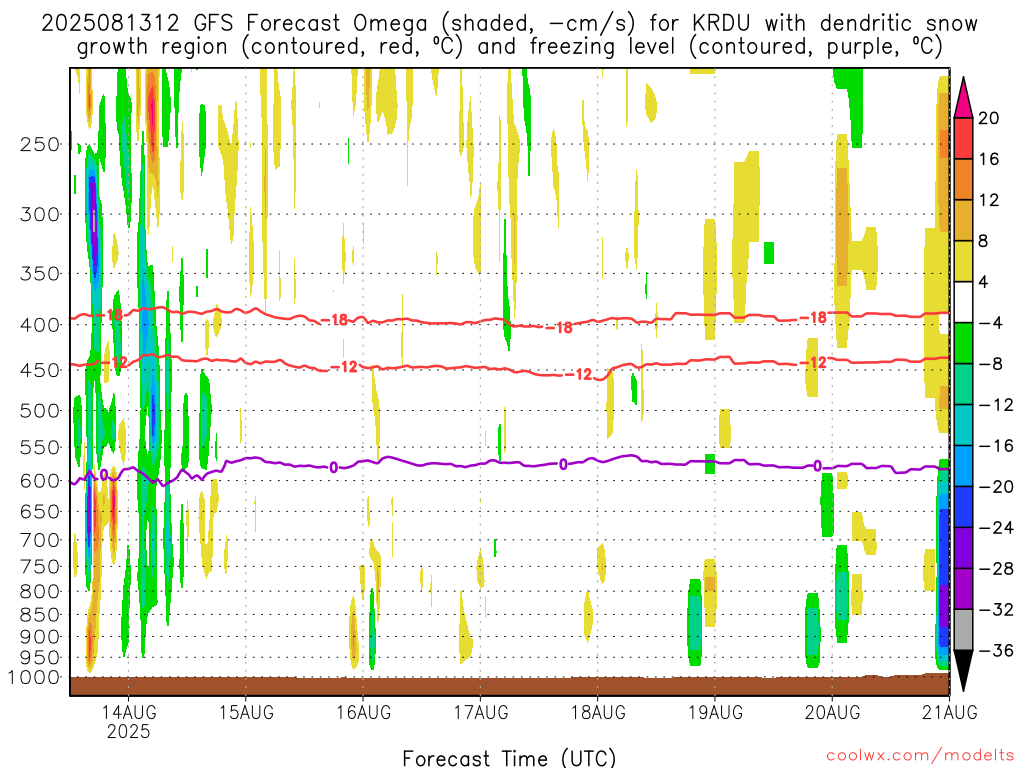1024x768 pixels.
Task: Click the 750 pressure level label
Action: [40, 567]
